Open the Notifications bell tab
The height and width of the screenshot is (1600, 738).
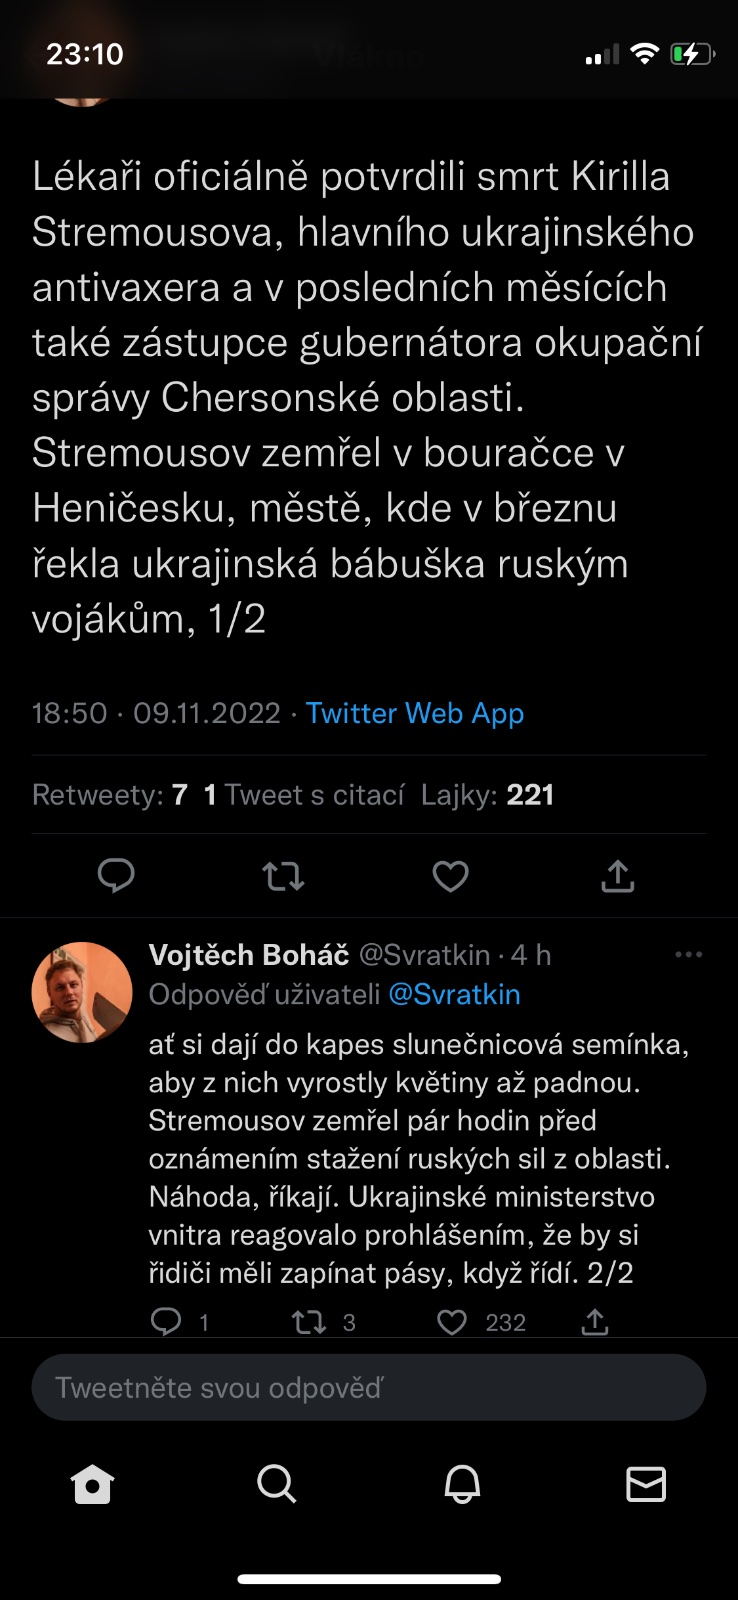462,1485
